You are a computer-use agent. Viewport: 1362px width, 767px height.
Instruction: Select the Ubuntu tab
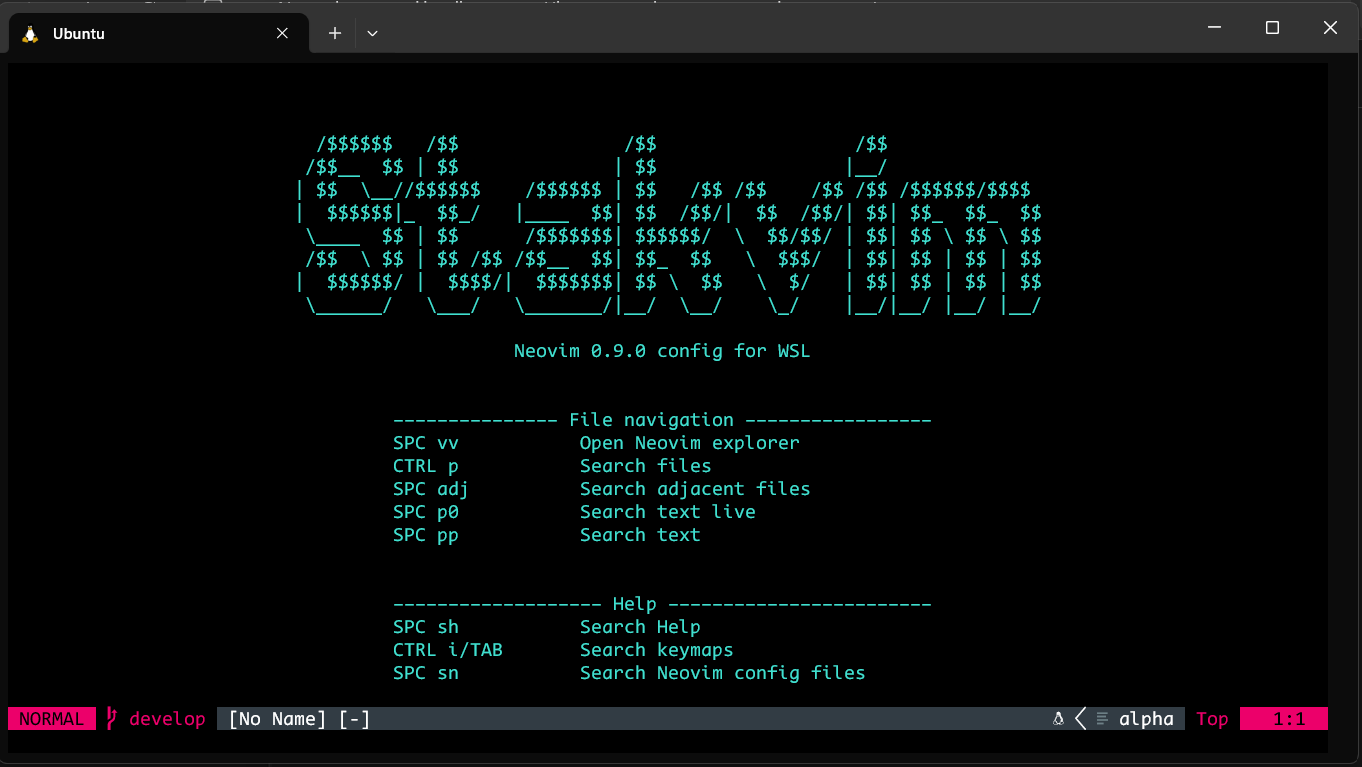[x=156, y=33]
